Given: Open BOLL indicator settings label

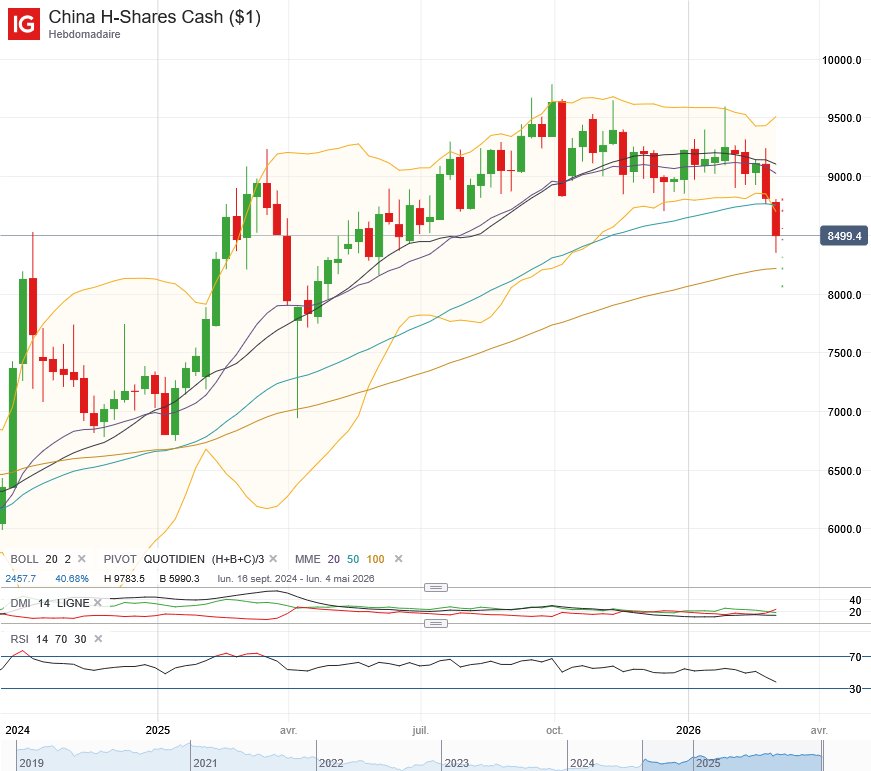Looking at the screenshot, I should point(41,559).
